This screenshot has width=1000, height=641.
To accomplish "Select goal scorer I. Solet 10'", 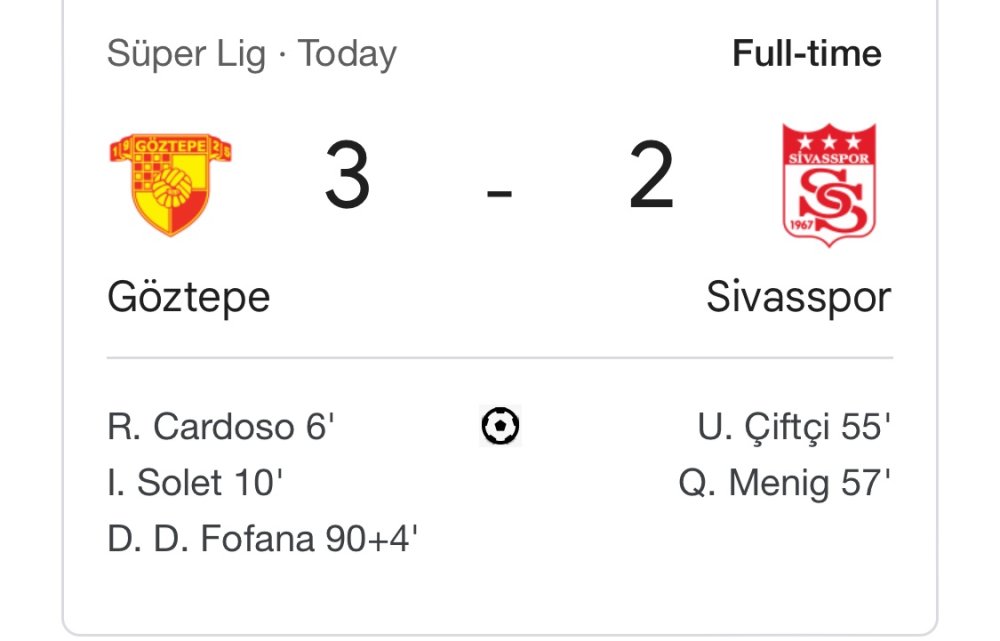I will (195, 484).
